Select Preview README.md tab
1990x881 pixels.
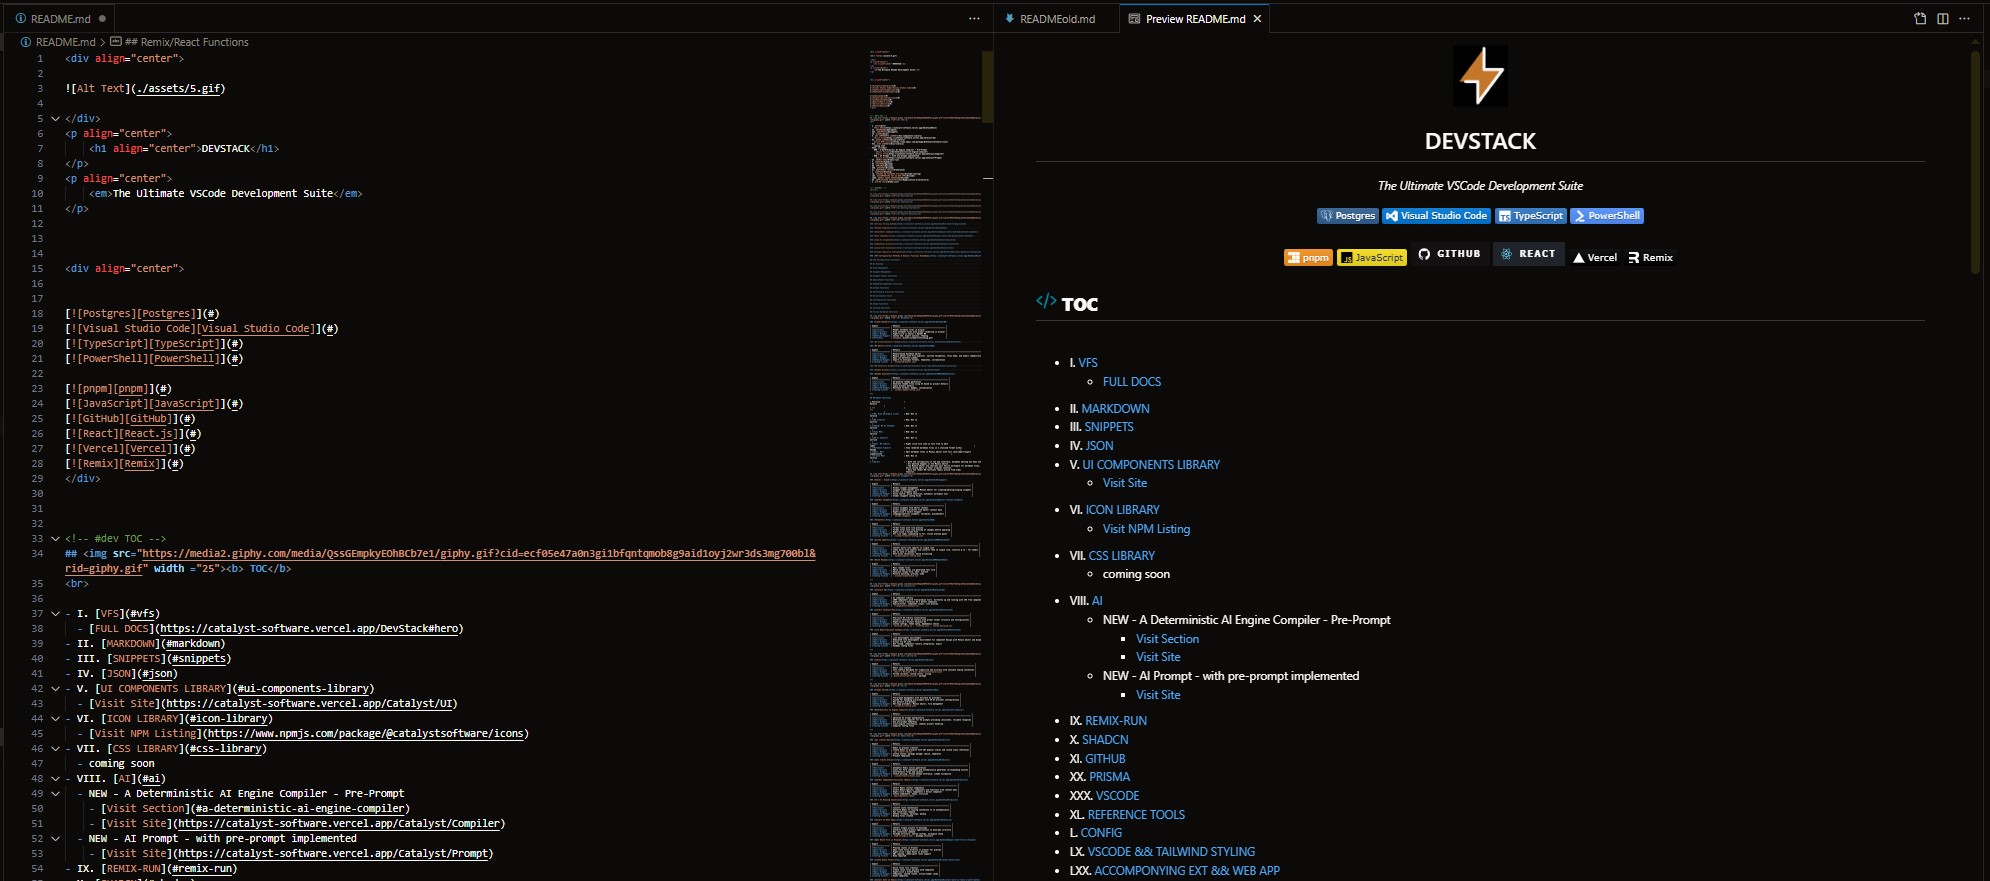click(x=1196, y=19)
